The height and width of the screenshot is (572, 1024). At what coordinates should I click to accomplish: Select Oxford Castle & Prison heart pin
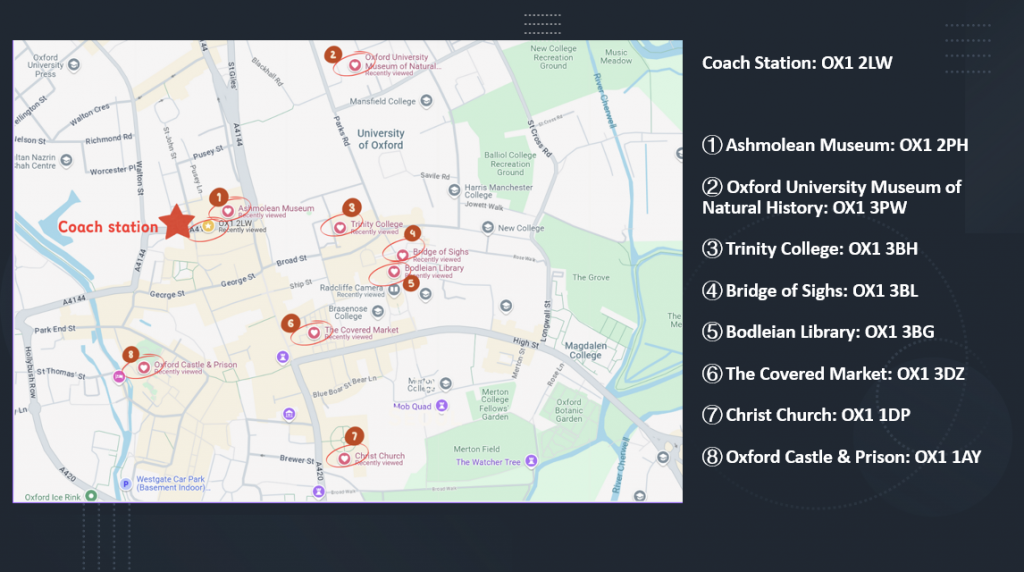[x=143, y=367]
